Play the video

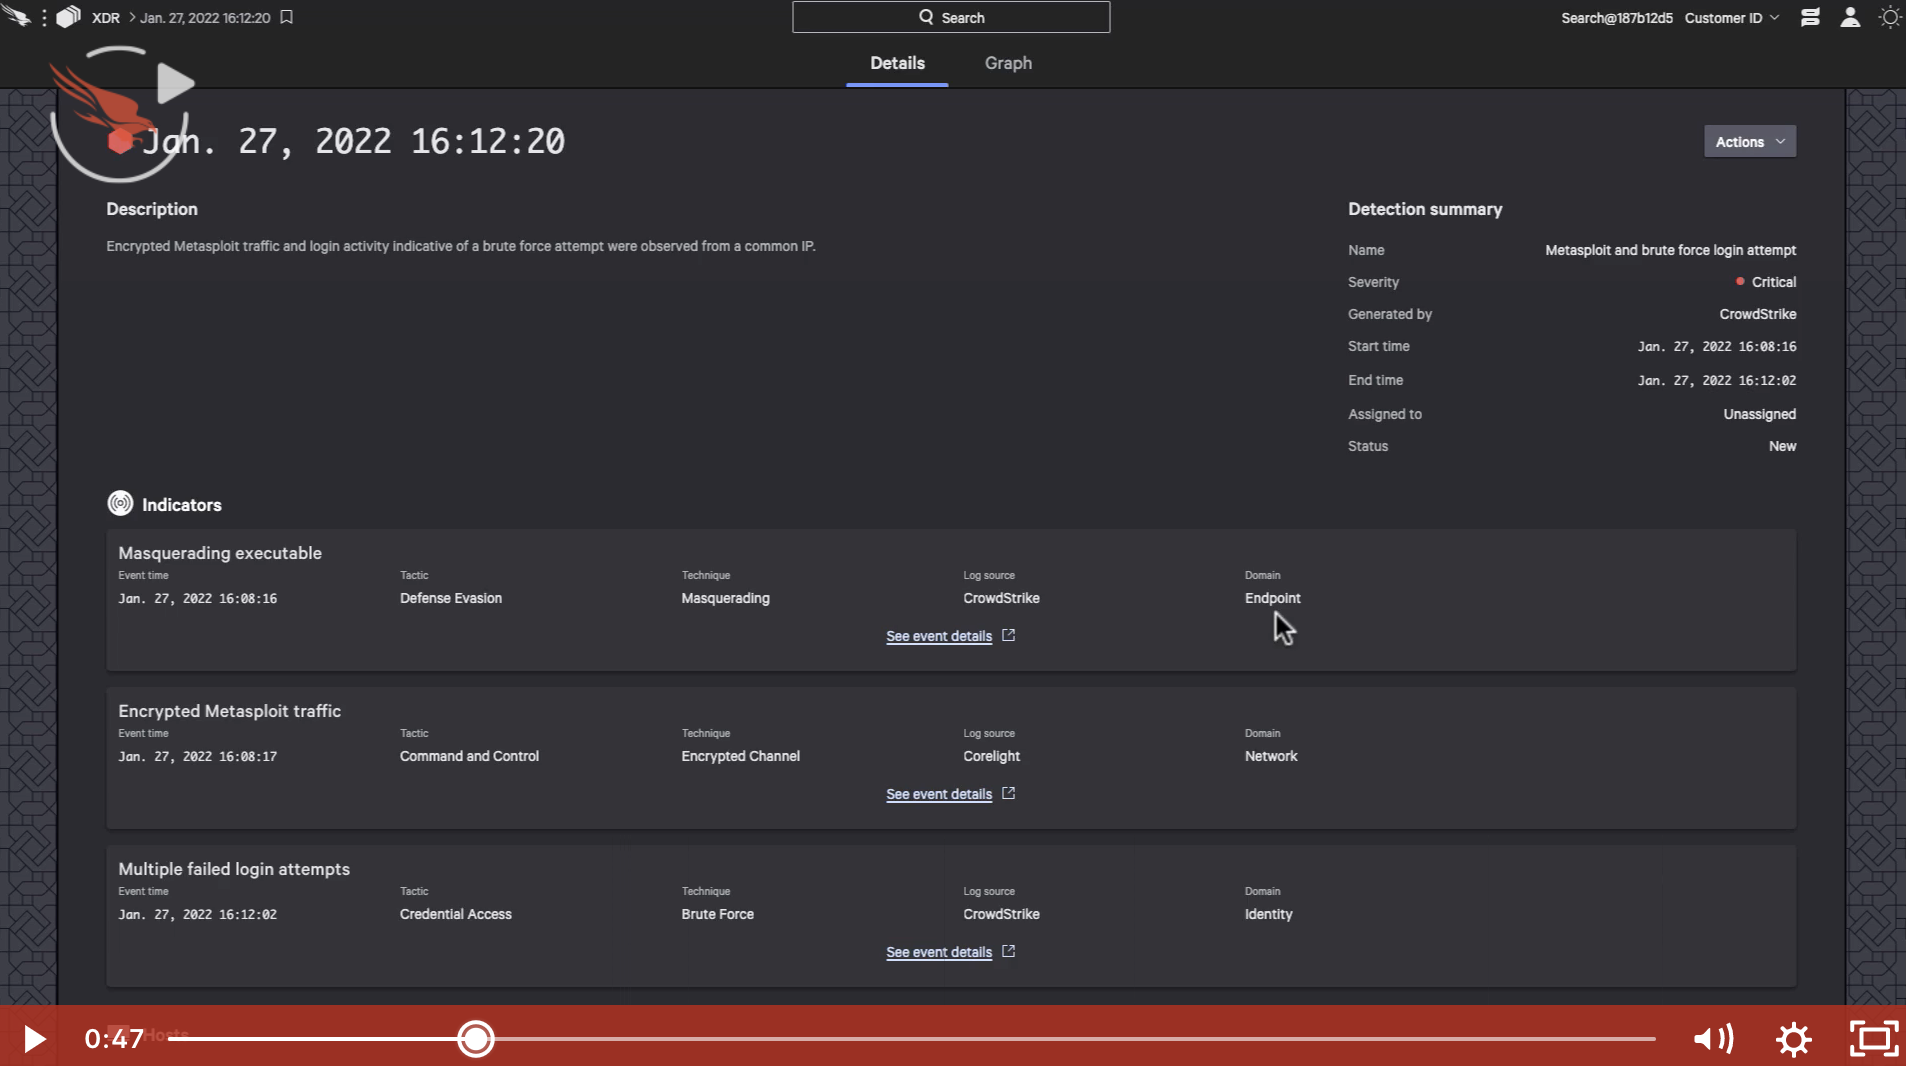tap(33, 1039)
